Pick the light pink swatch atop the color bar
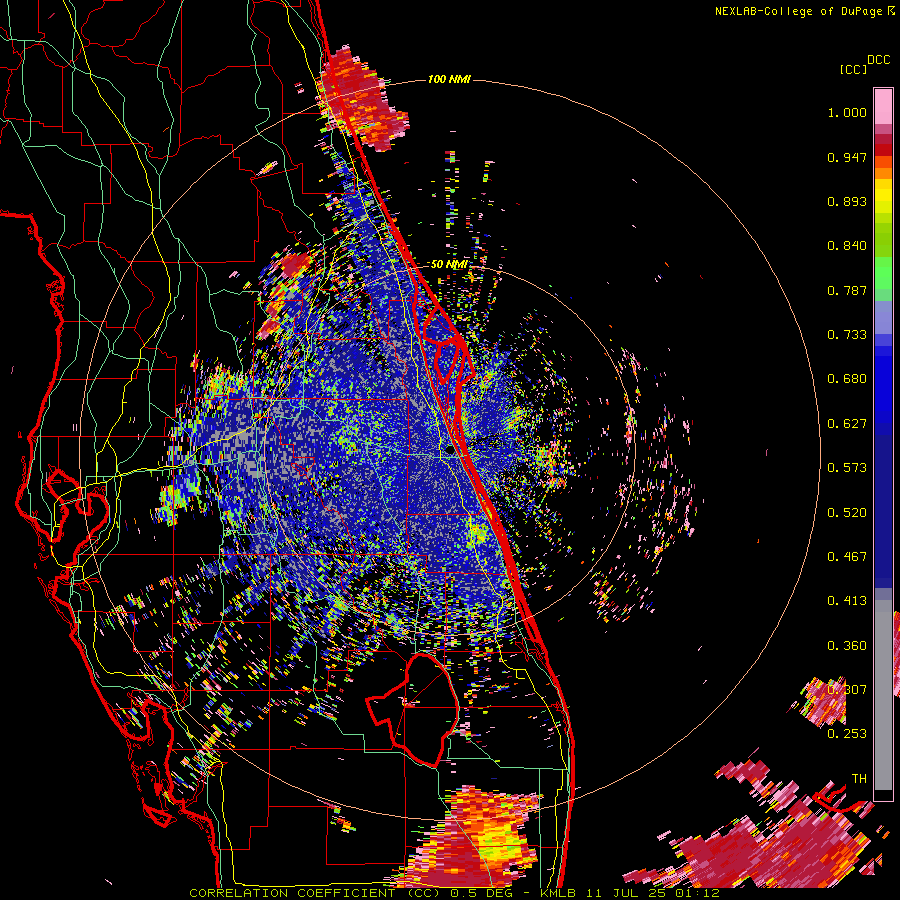This screenshot has width=900, height=900. click(x=883, y=106)
